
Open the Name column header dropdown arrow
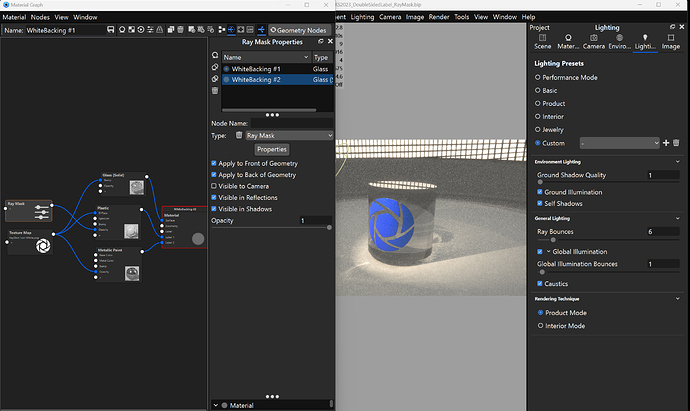(x=306, y=57)
